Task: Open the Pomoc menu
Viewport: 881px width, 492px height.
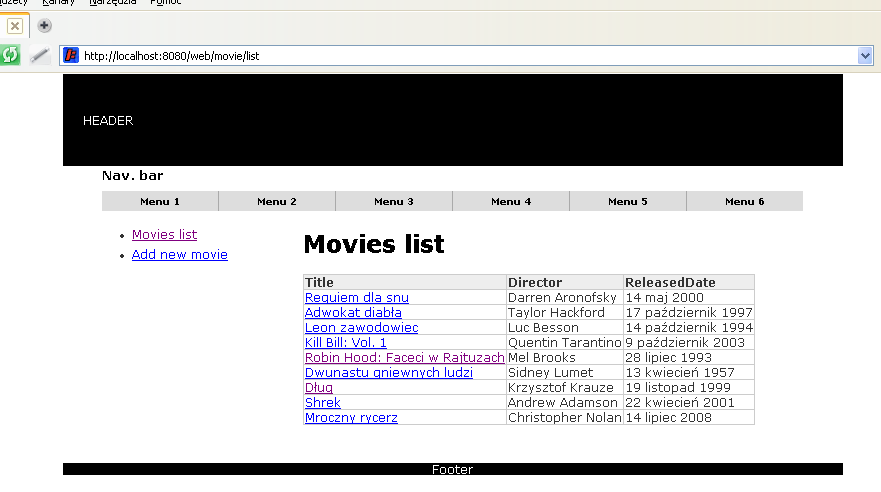Action: (165, 3)
